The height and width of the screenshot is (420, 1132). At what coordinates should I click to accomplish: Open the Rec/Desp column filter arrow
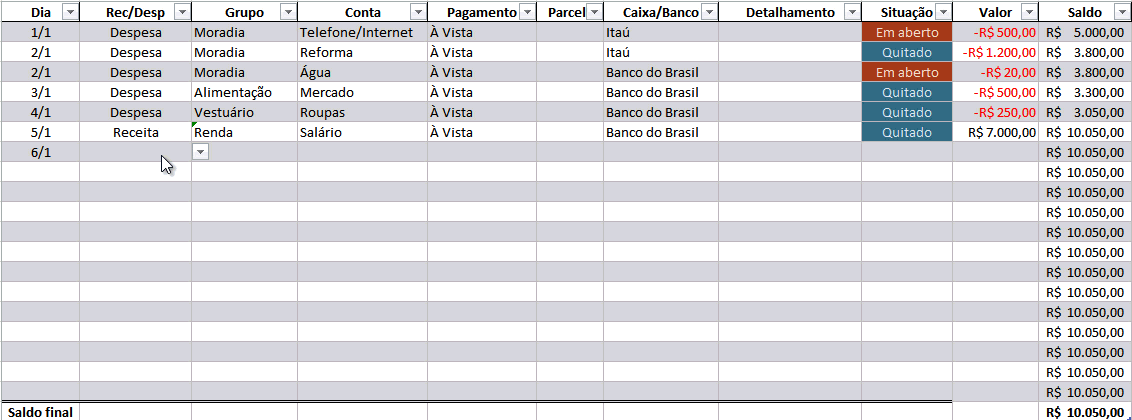182,12
